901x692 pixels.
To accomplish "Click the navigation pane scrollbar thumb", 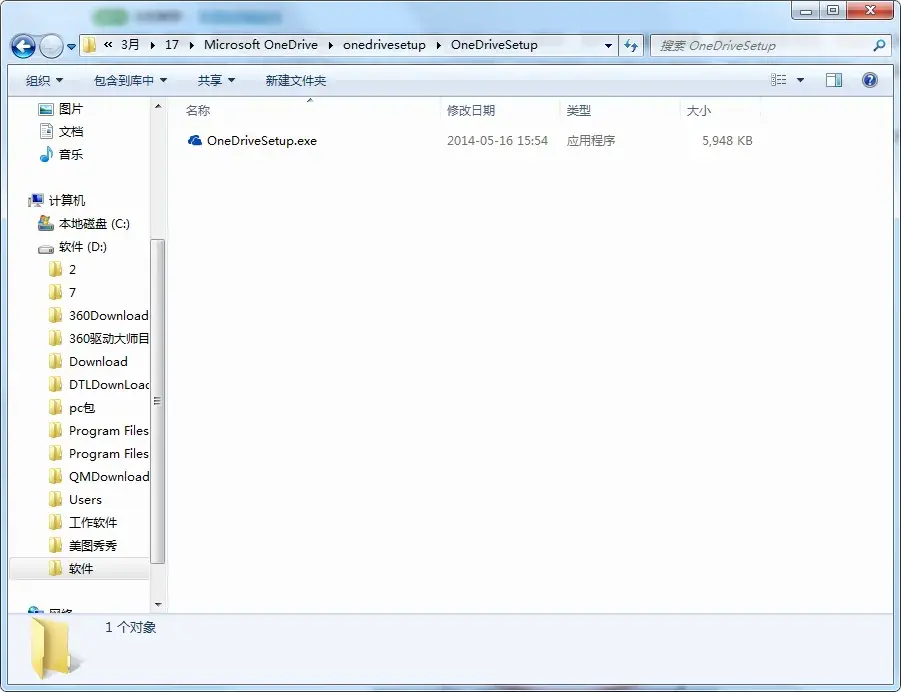I will 158,401.
